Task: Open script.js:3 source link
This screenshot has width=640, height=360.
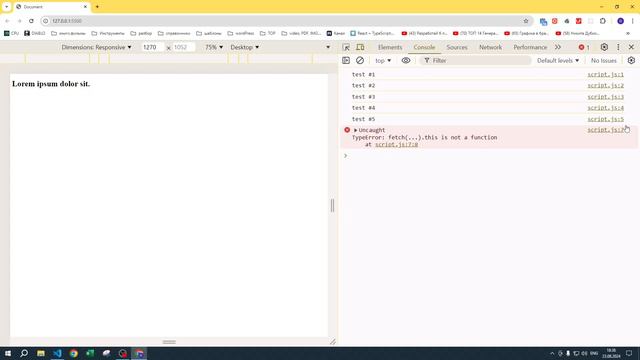Action: [605, 97]
